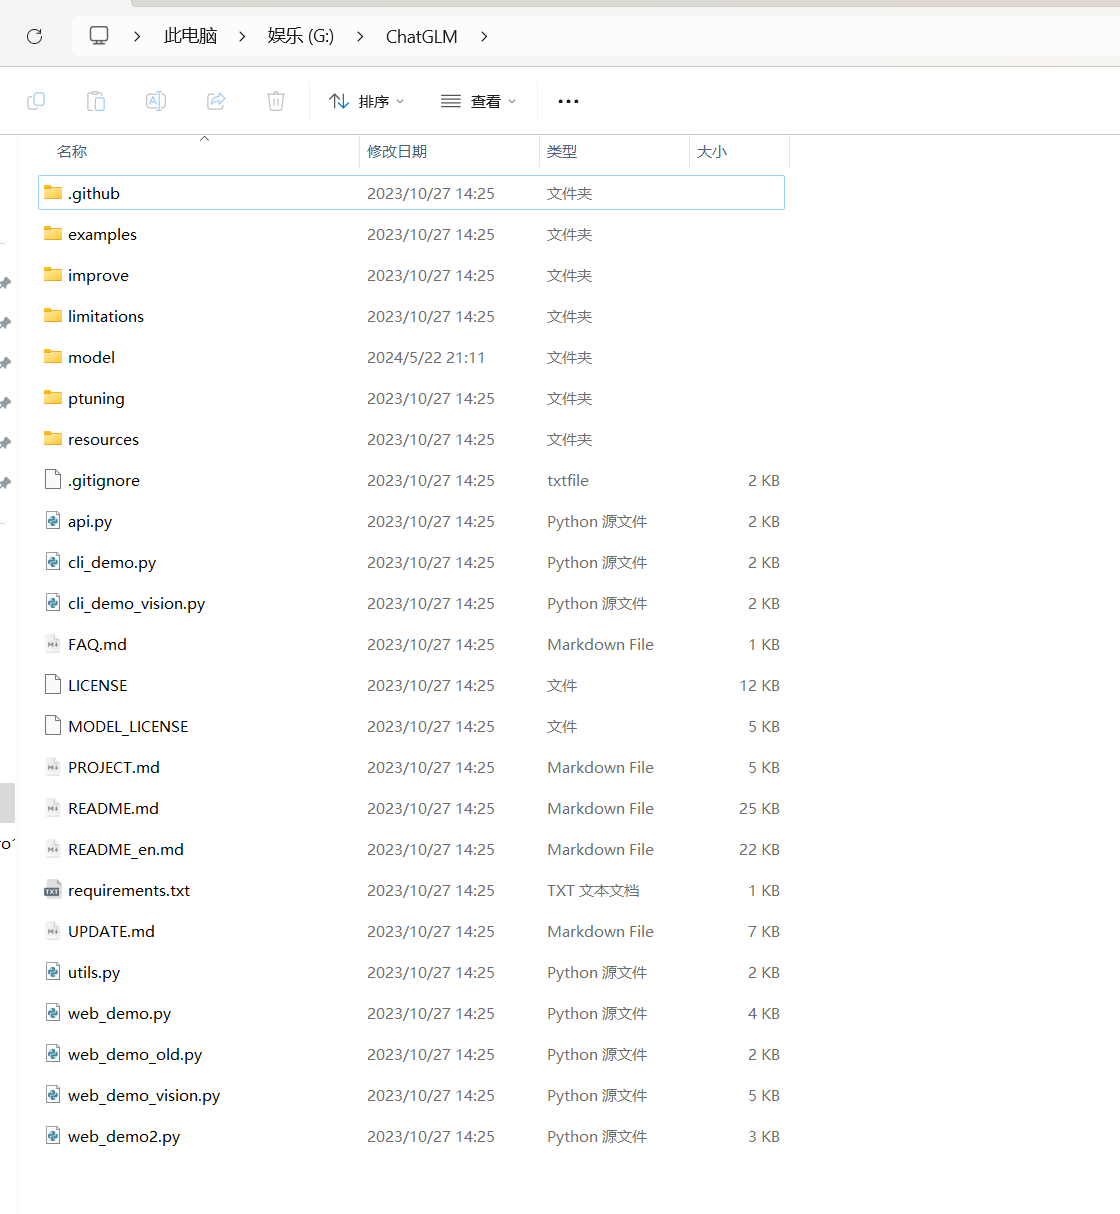Select the cli_demo_vision.py file name
1120x1214 pixels.
click(136, 603)
